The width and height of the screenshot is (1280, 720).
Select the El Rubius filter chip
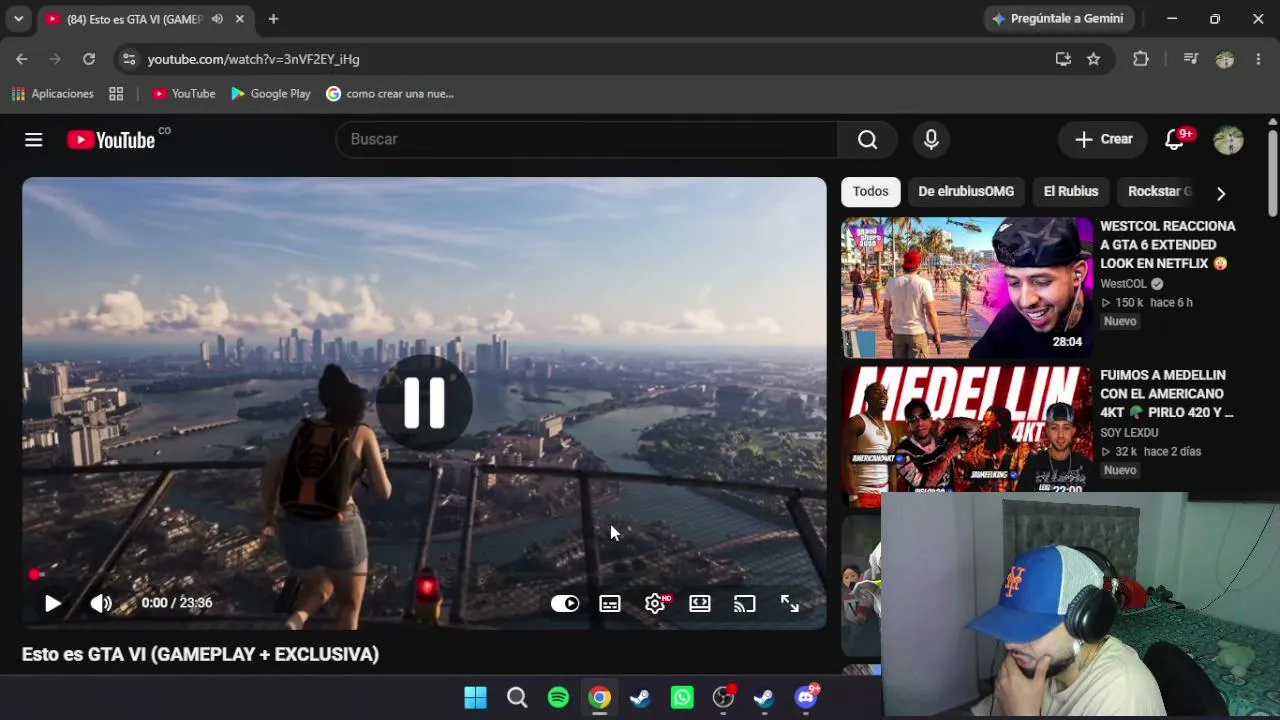coord(1071,192)
